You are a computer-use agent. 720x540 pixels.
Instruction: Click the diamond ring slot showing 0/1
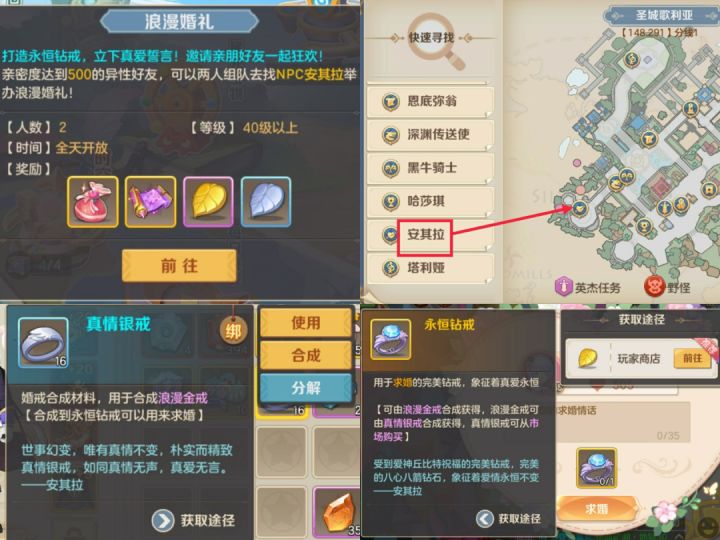pos(596,468)
